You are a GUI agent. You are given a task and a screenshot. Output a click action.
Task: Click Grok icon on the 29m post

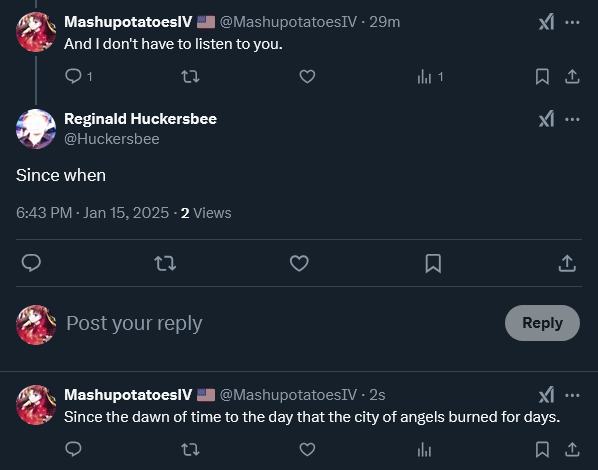pyautogui.click(x=547, y=22)
